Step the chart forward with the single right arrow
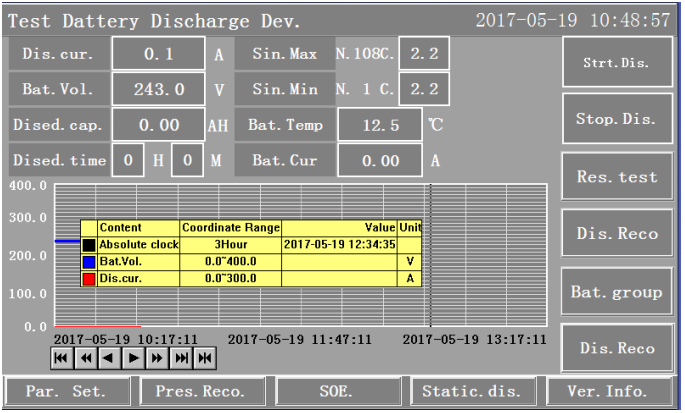 click(132, 357)
